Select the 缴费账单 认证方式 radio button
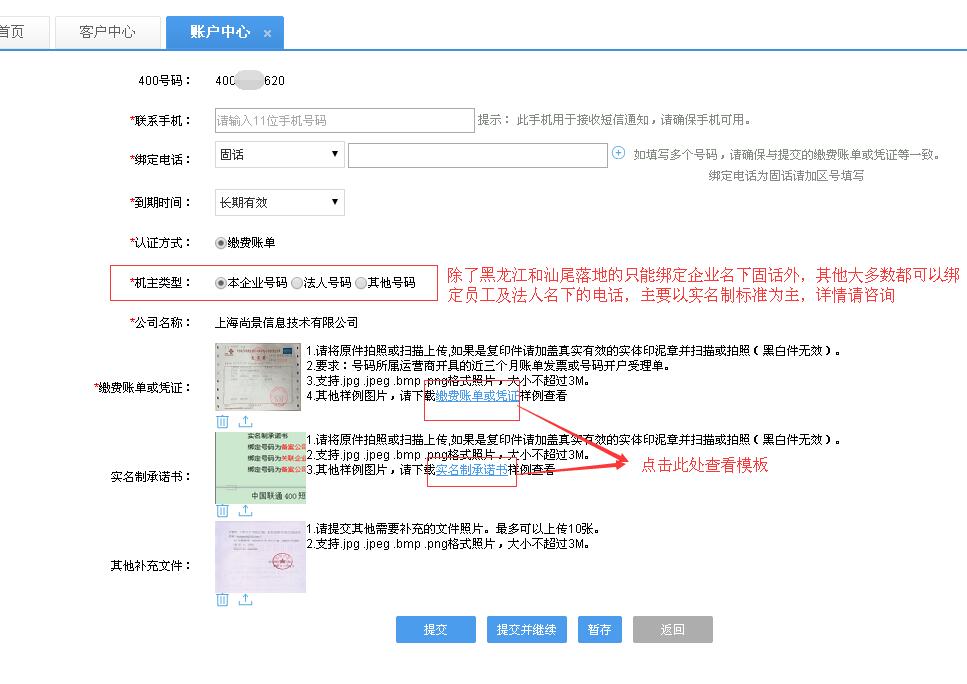967x684 pixels. [221, 243]
